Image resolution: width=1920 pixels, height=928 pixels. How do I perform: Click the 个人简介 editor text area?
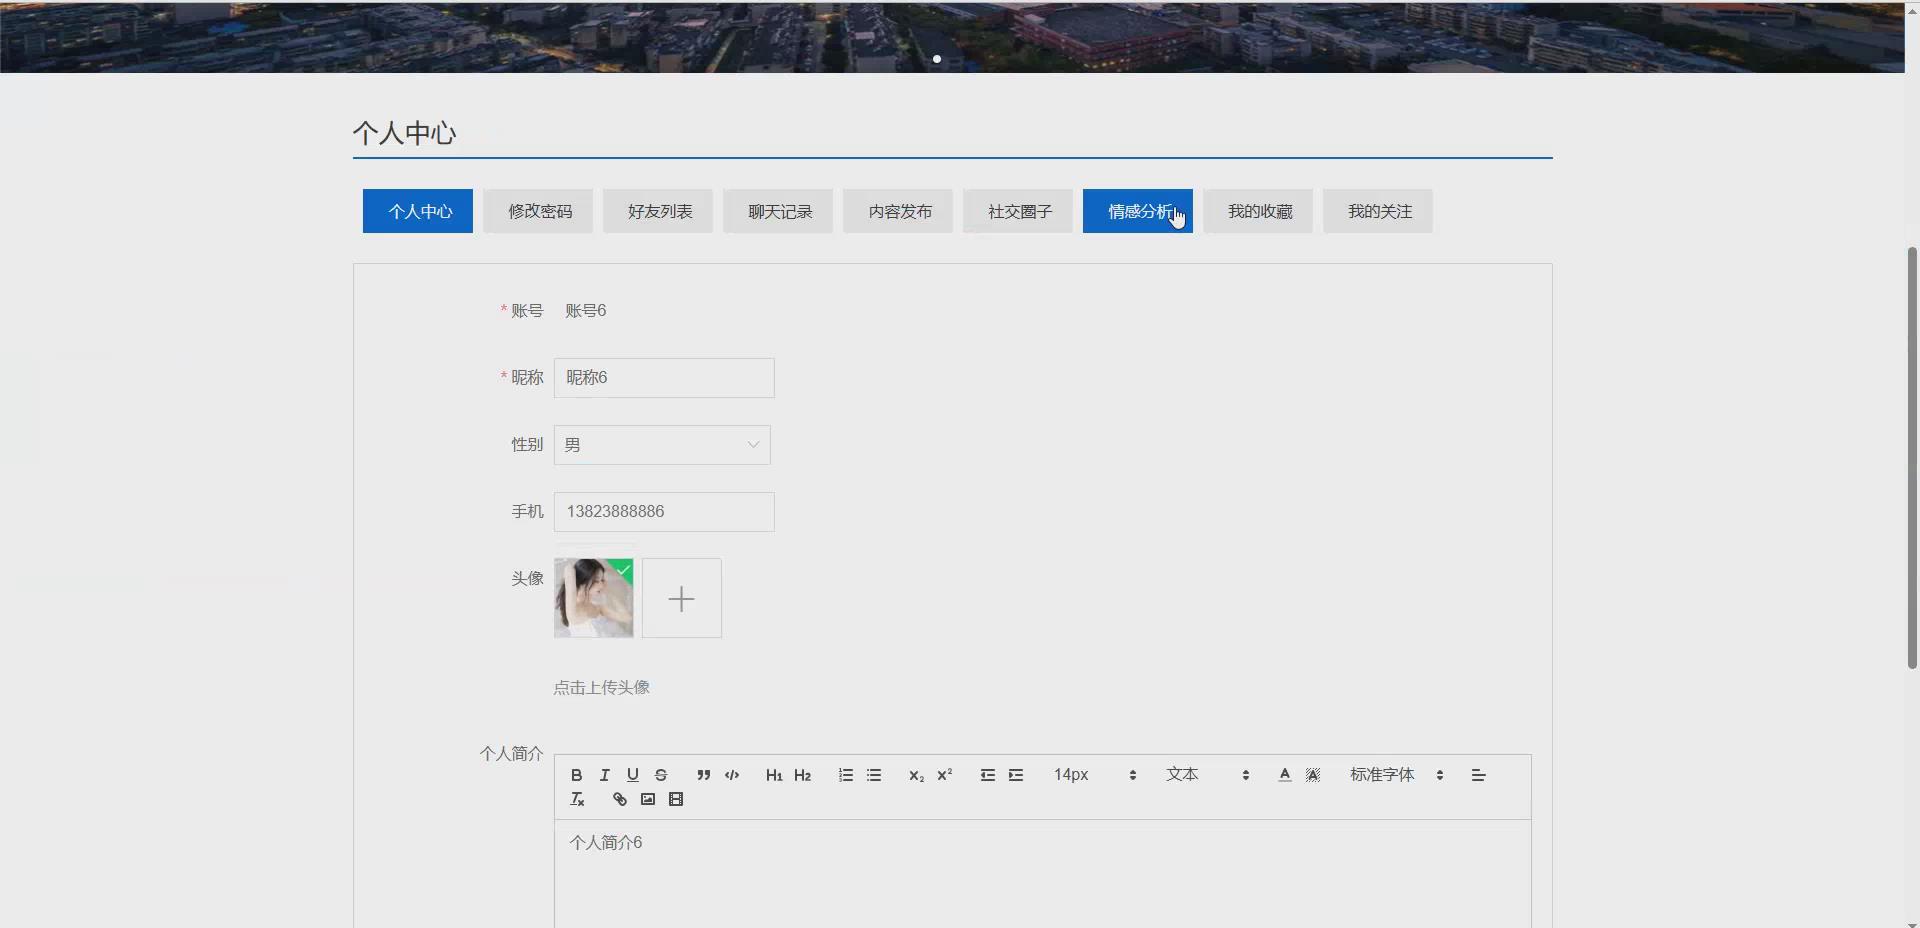point(1043,874)
